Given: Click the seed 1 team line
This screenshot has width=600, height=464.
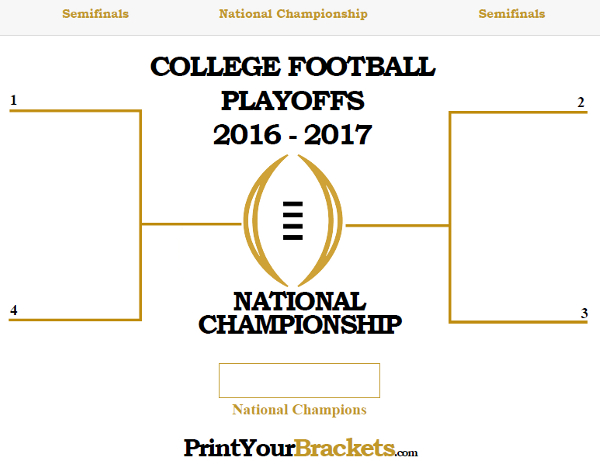Looking at the screenshot, I should (75, 111).
